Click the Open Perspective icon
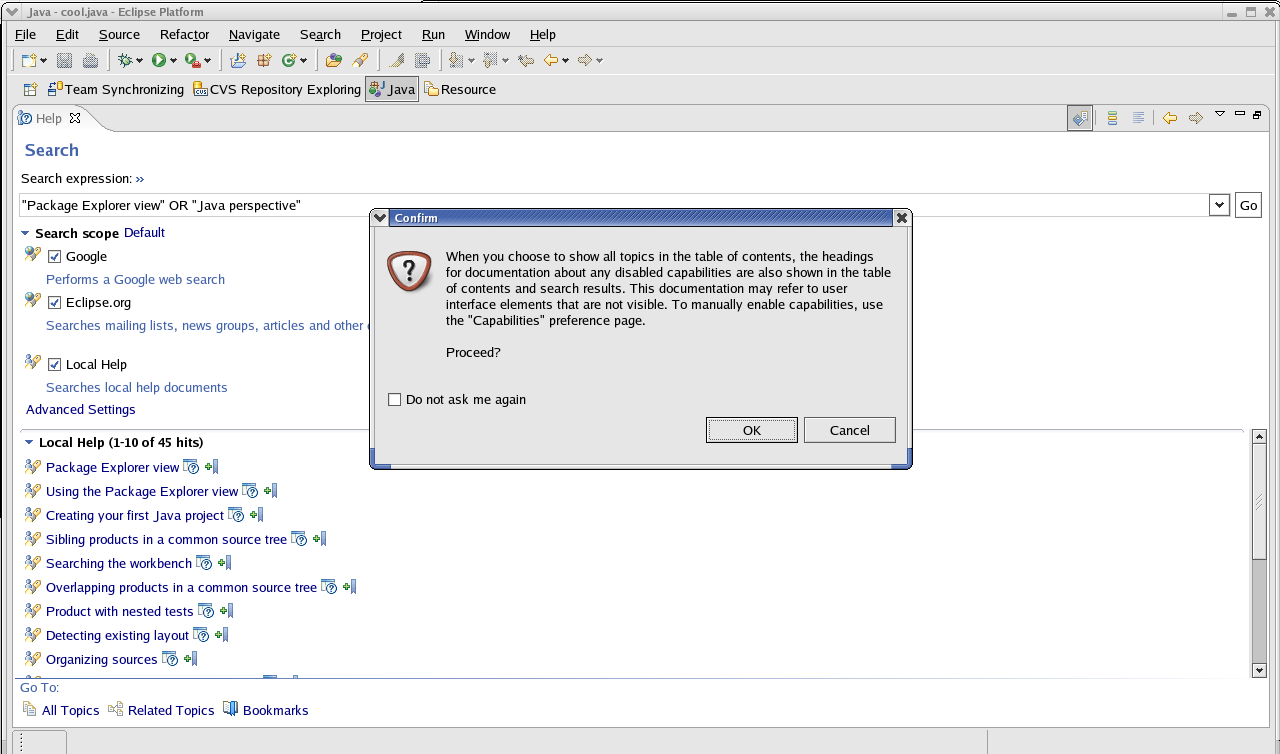The height and width of the screenshot is (754, 1280). point(30,89)
